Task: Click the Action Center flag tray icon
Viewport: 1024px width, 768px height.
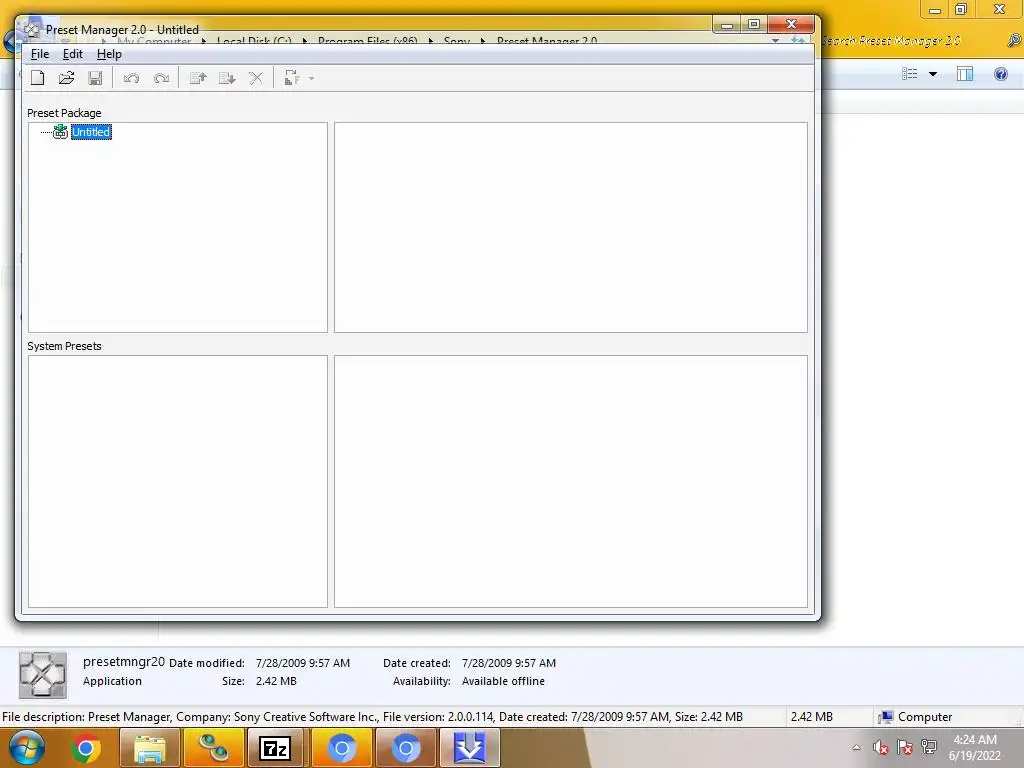Action: pyautogui.click(x=904, y=747)
